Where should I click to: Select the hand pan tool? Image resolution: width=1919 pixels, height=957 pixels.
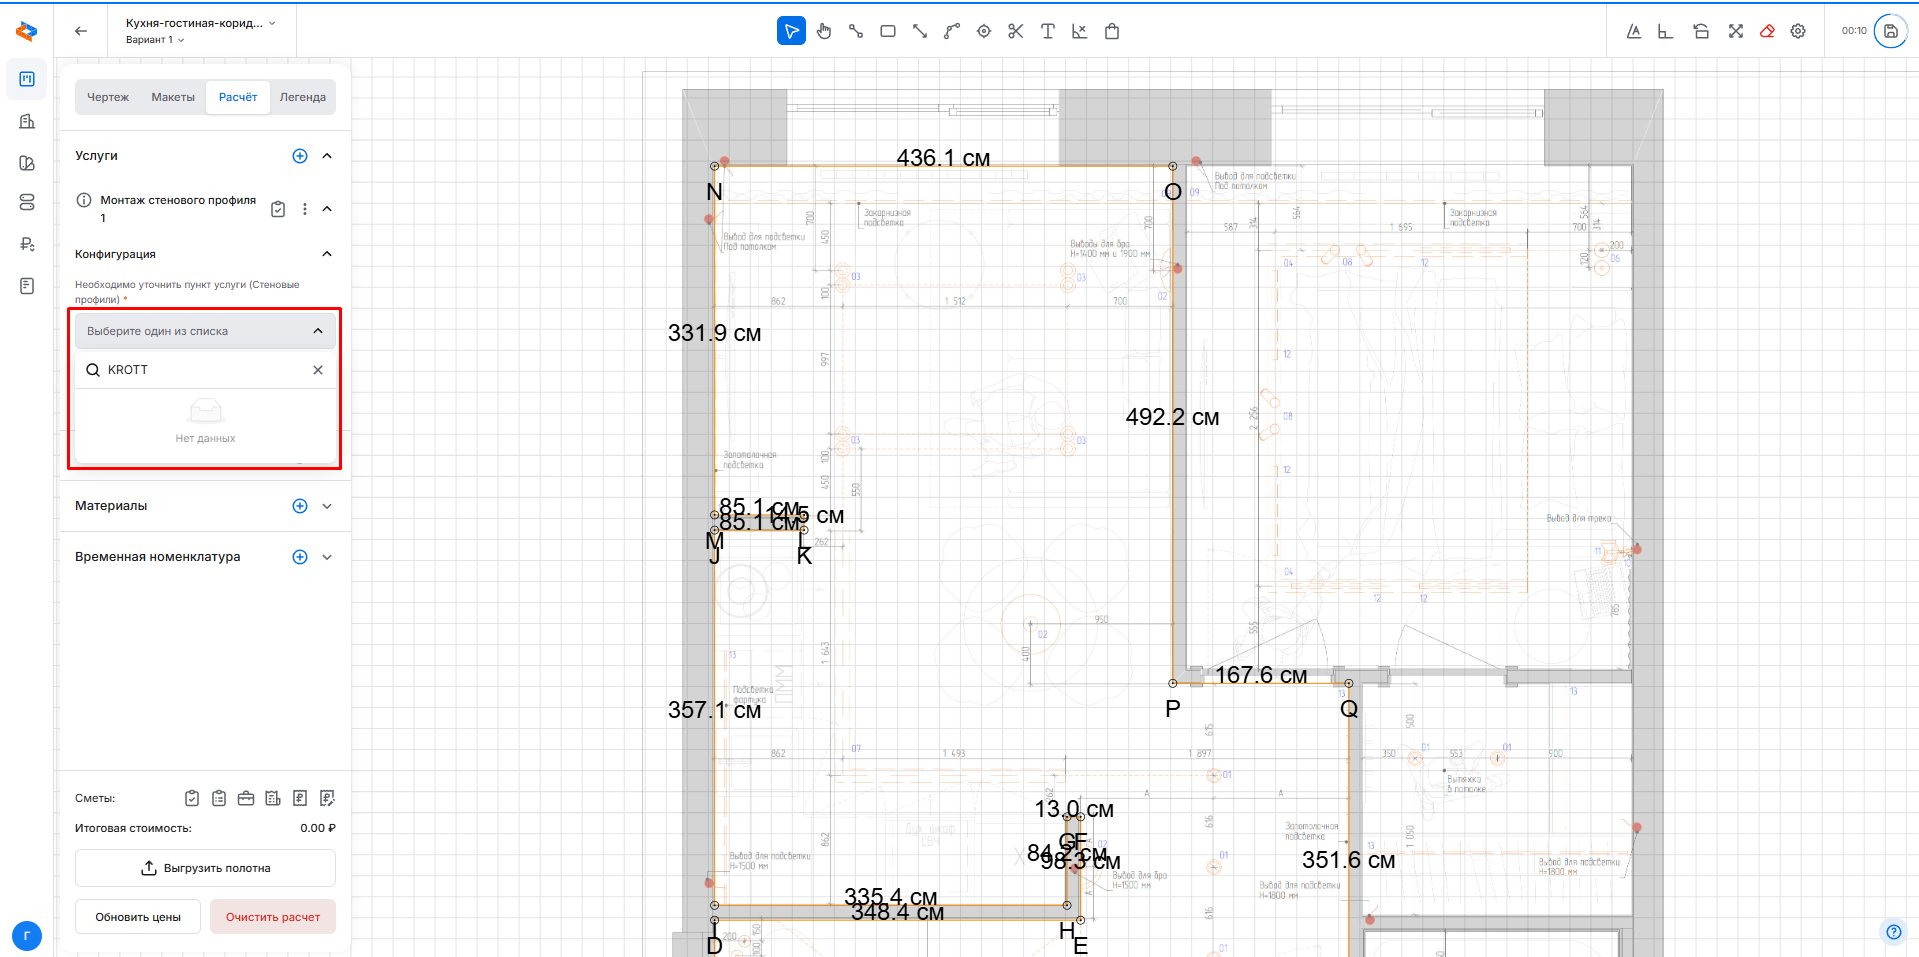[823, 31]
